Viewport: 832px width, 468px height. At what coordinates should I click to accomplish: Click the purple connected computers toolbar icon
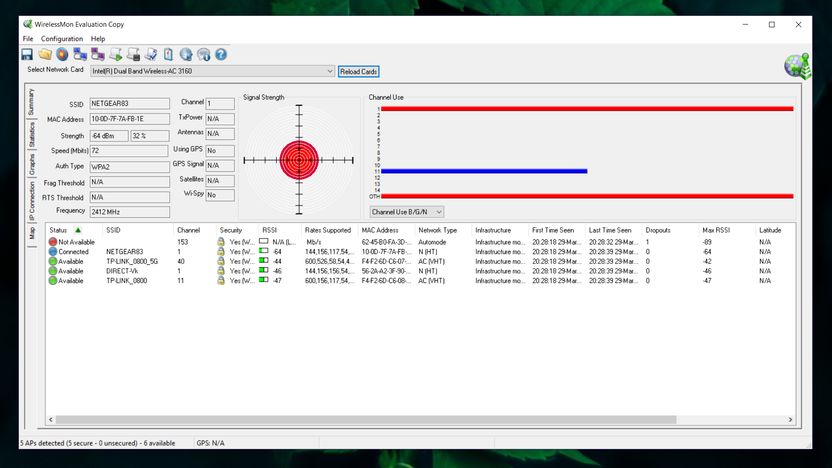click(x=98, y=54)
